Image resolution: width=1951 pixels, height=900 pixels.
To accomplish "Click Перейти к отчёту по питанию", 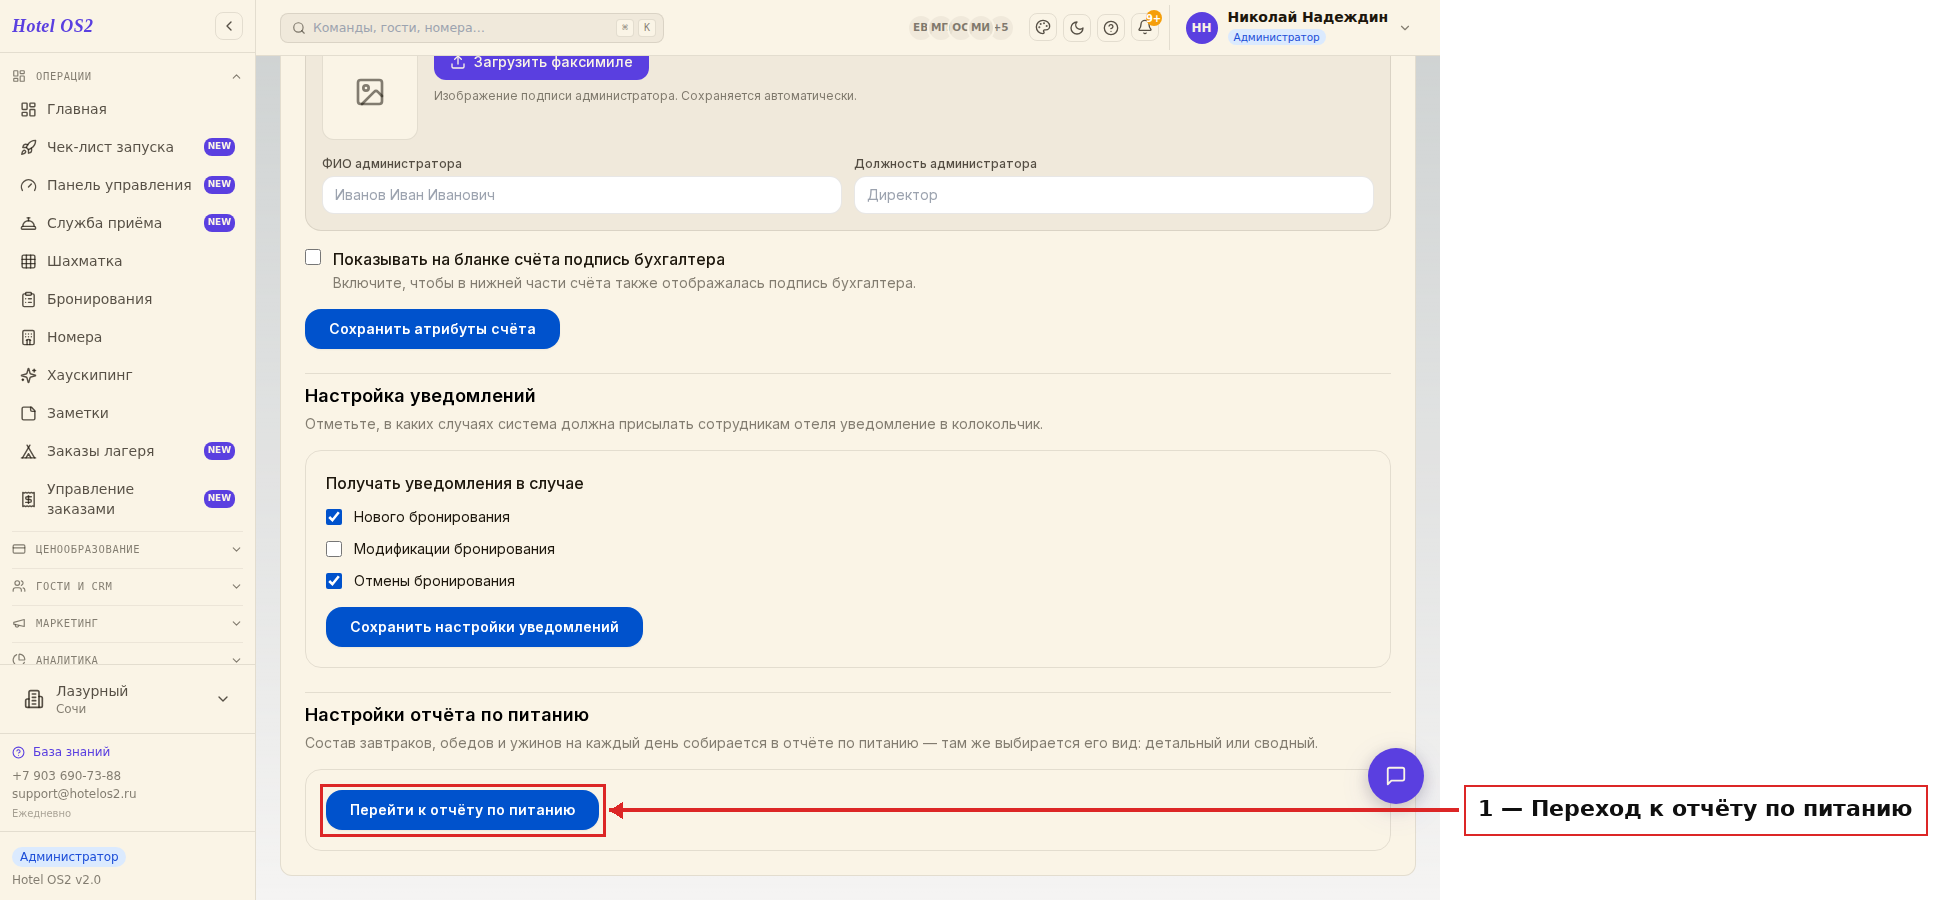I will click(462, 810).
